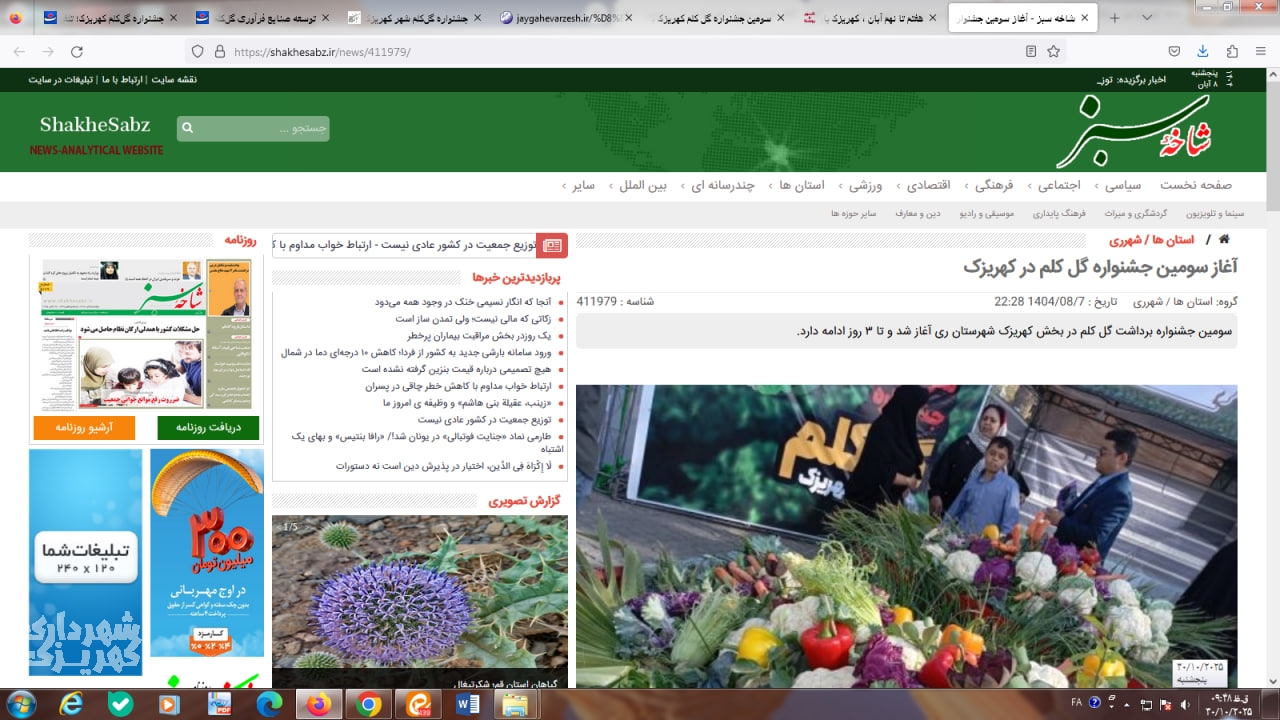
Task: Open the Firefox application menu
Action: tap(1261, 52)
